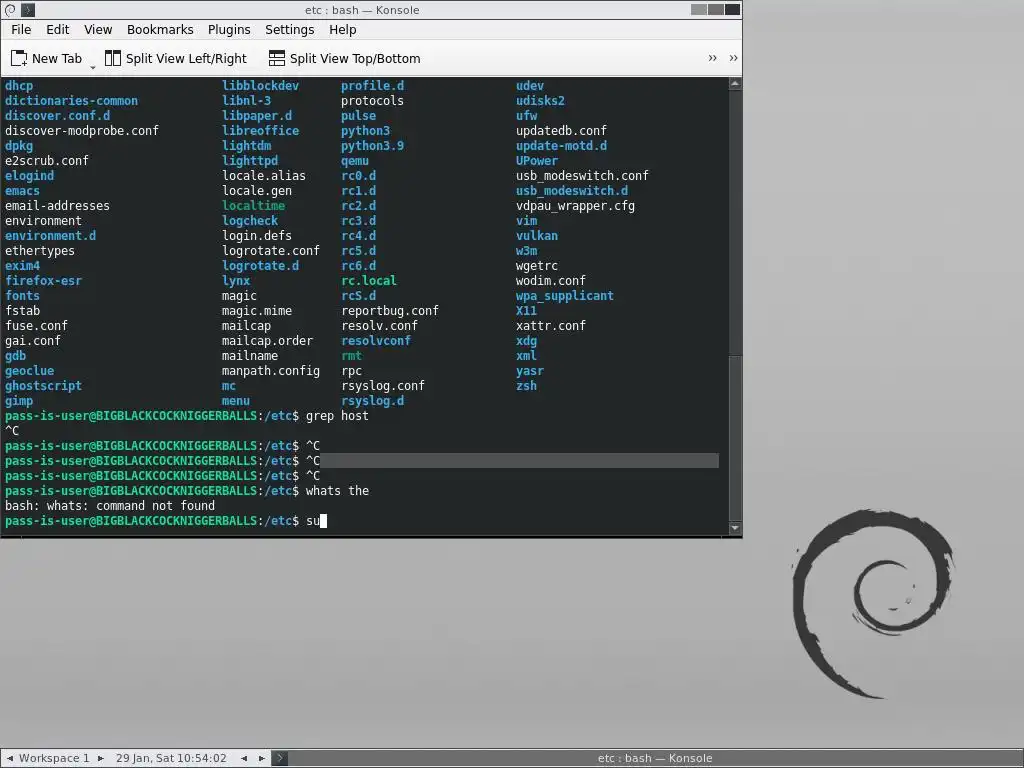Click the New Tab toolbar button
Viewport: 1024px width, 768px height.
tap(46, 59)
